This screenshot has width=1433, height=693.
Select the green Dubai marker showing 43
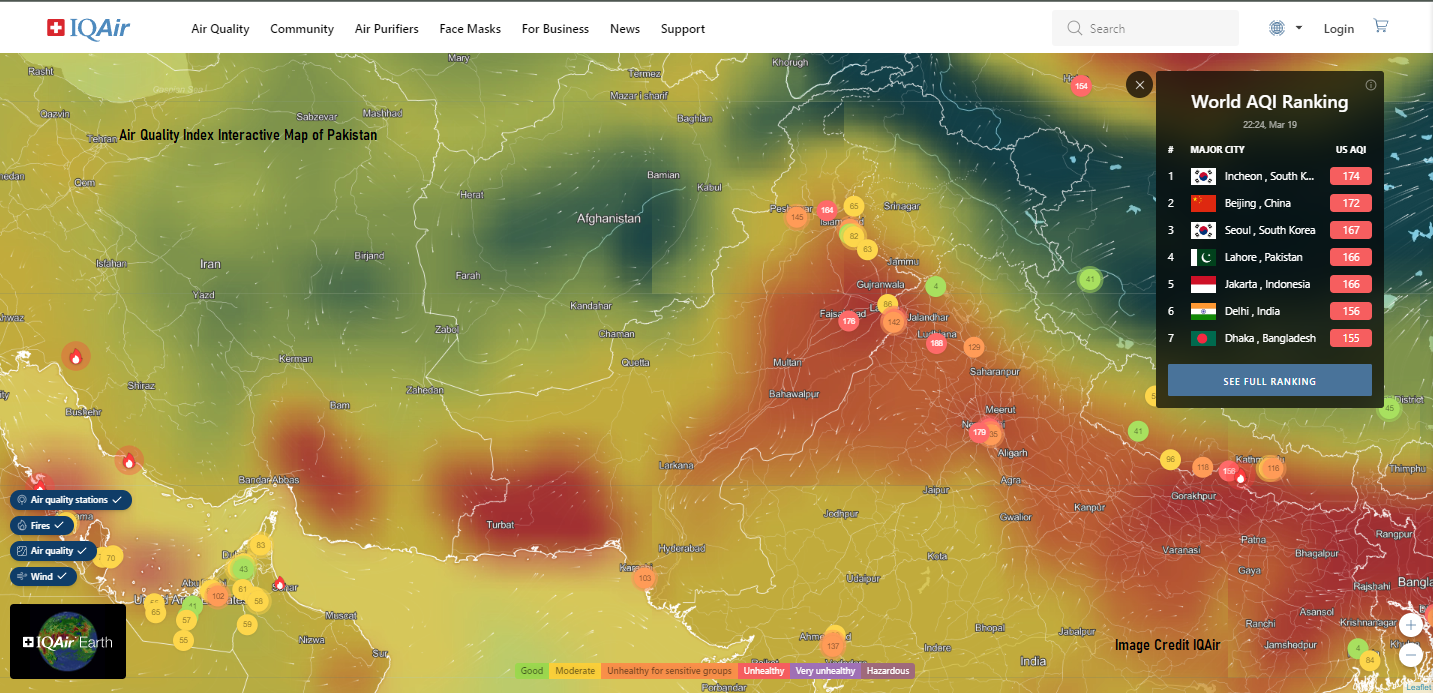point(243,569)
